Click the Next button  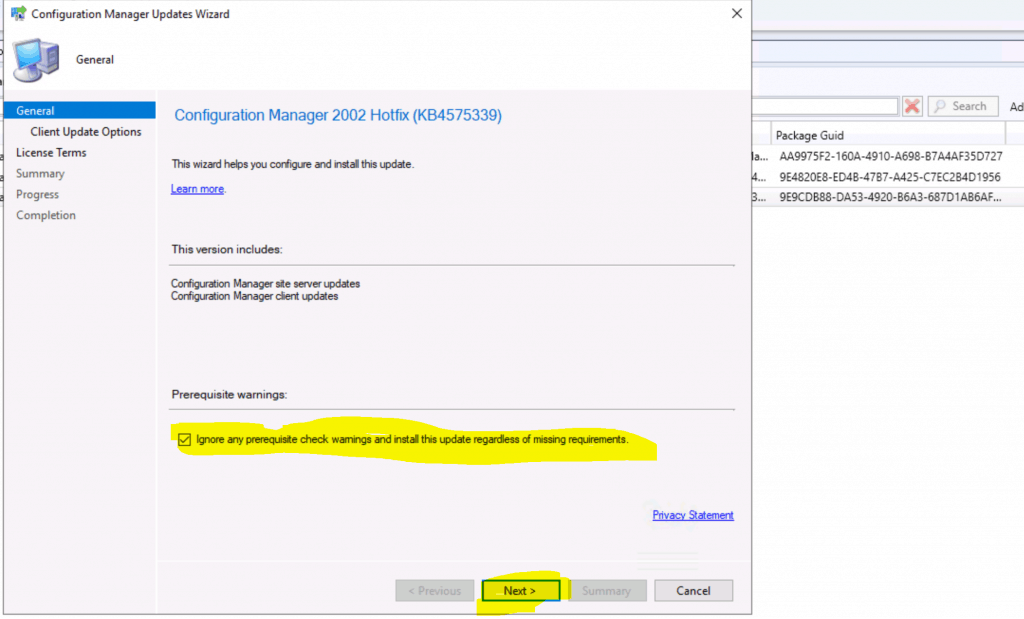(520, 590)
